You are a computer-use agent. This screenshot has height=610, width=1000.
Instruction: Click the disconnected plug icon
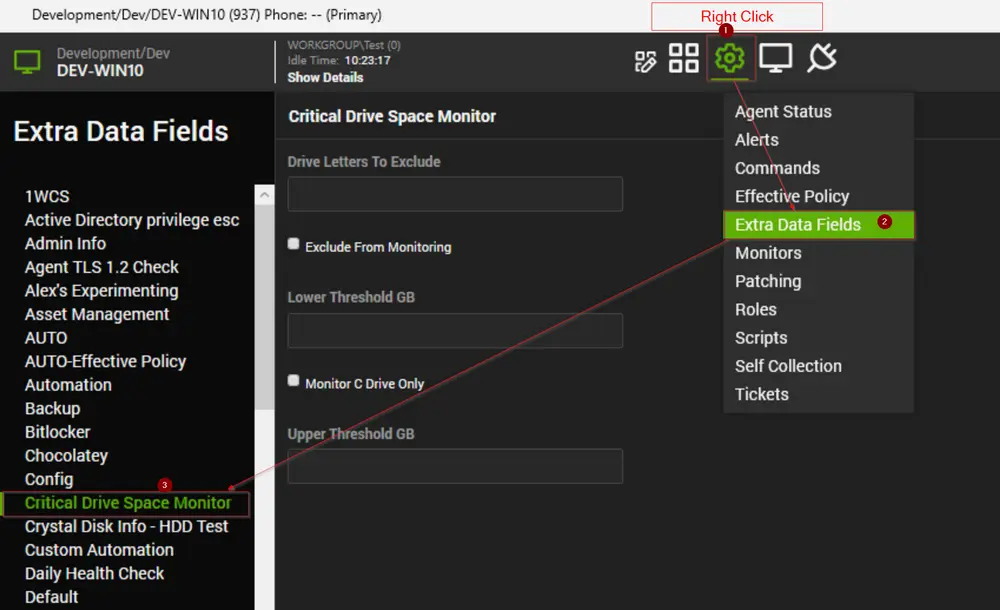[x=822, y=58]
